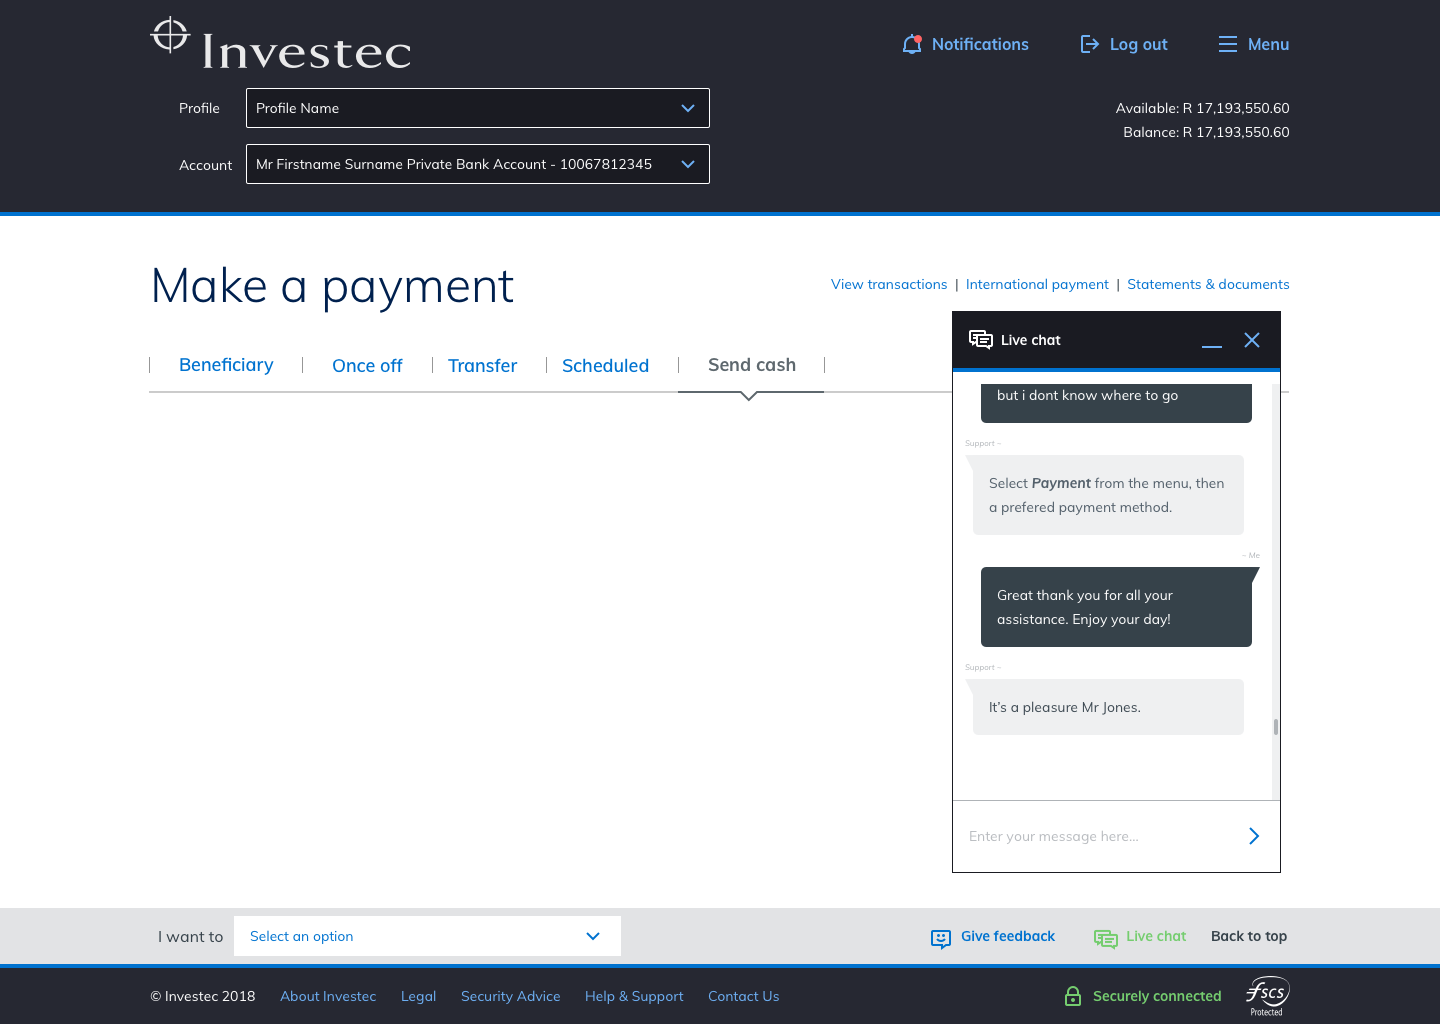1440x1024 pixels.
Task: Select the Scheduled payment tab
Action: 605,366
